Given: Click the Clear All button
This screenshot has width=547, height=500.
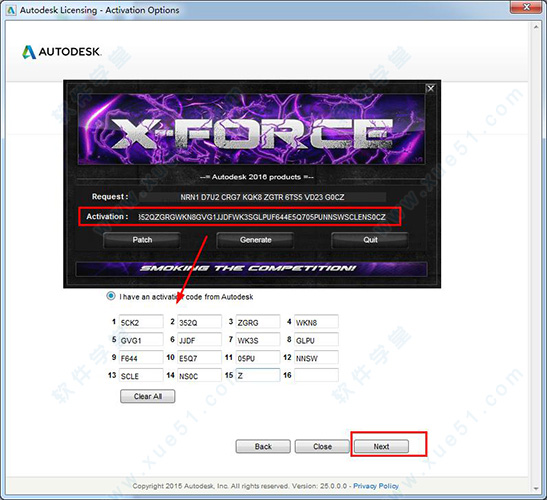Looking at the screenshot, I should (148, 396).
